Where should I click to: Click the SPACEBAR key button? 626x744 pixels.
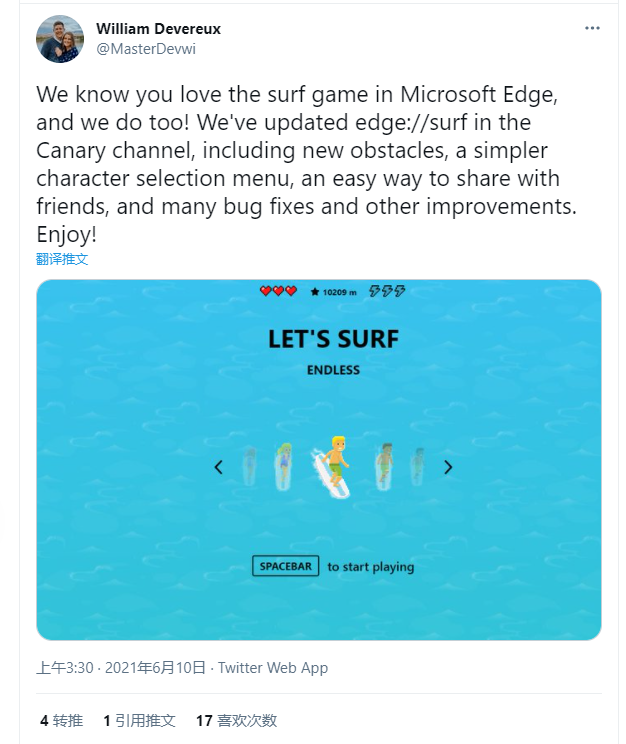coord(285,566)
